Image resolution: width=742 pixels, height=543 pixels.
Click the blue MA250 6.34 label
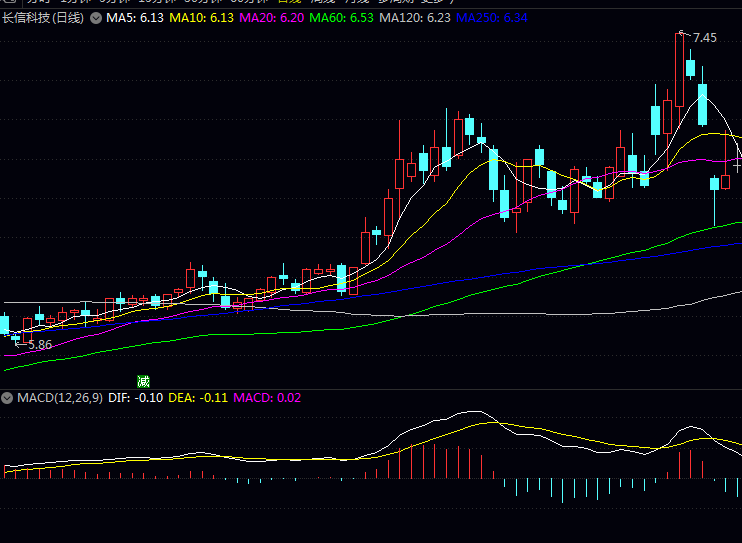[493, 18]
